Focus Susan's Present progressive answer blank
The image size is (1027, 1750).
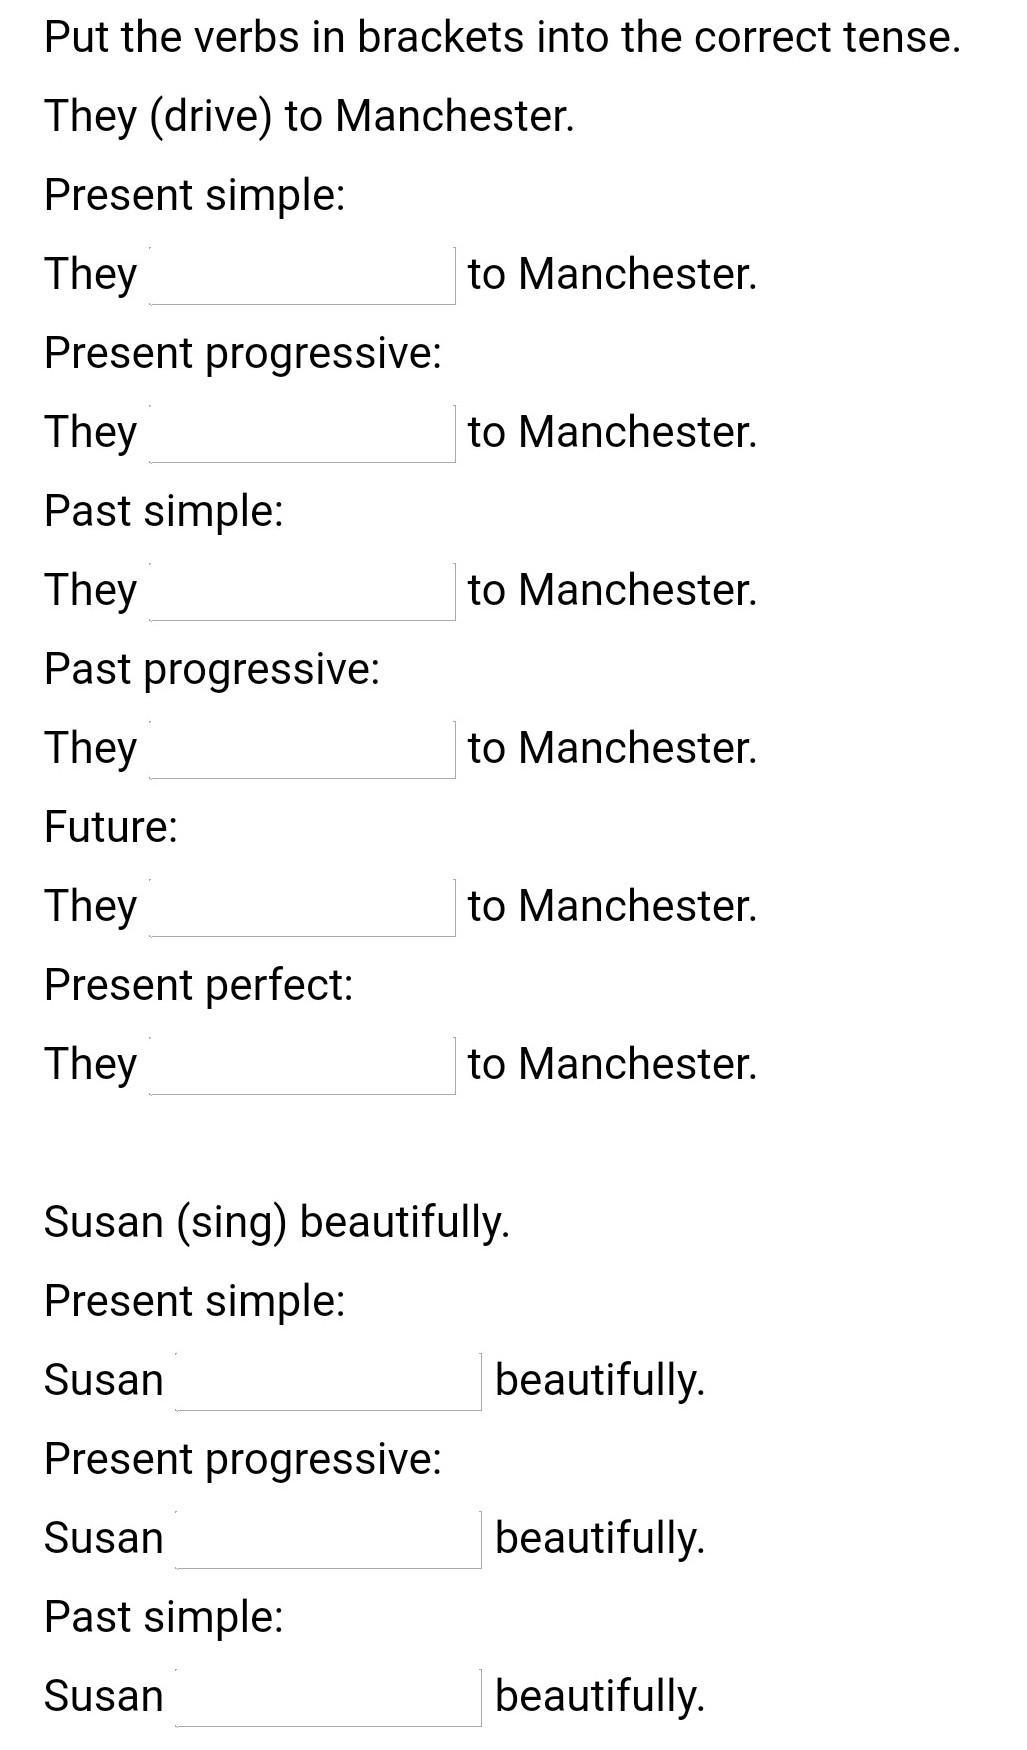(x=328, y=1539)
